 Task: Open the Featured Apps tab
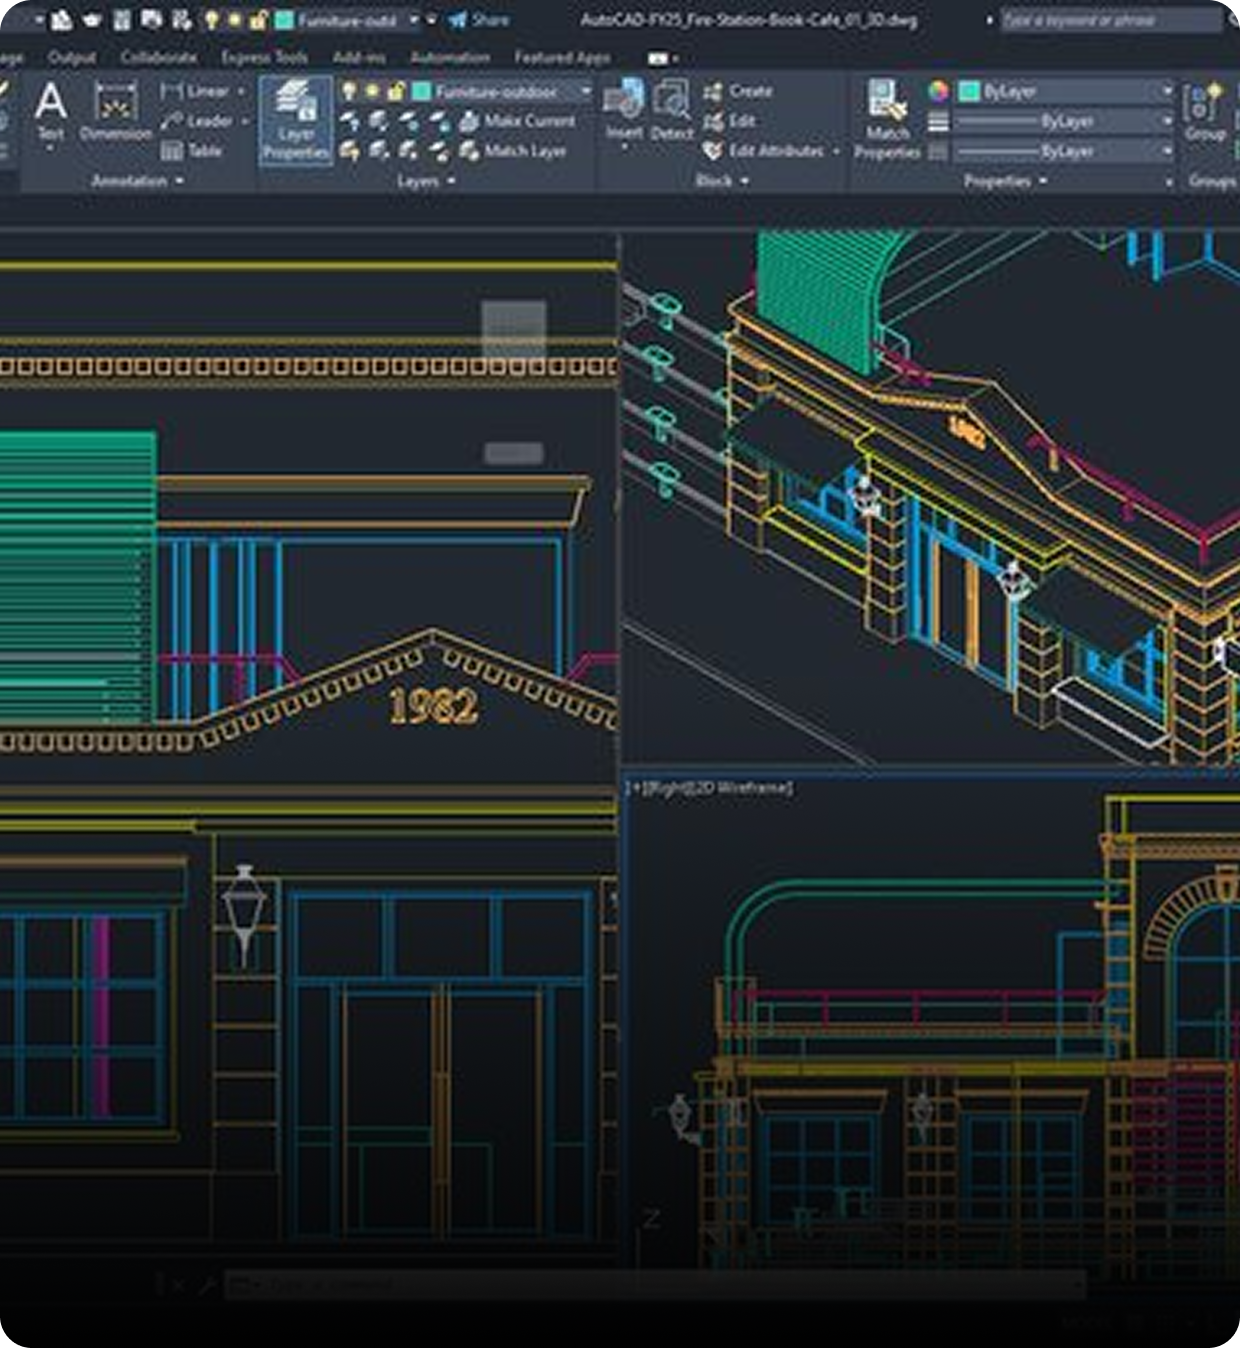point(562,57)
